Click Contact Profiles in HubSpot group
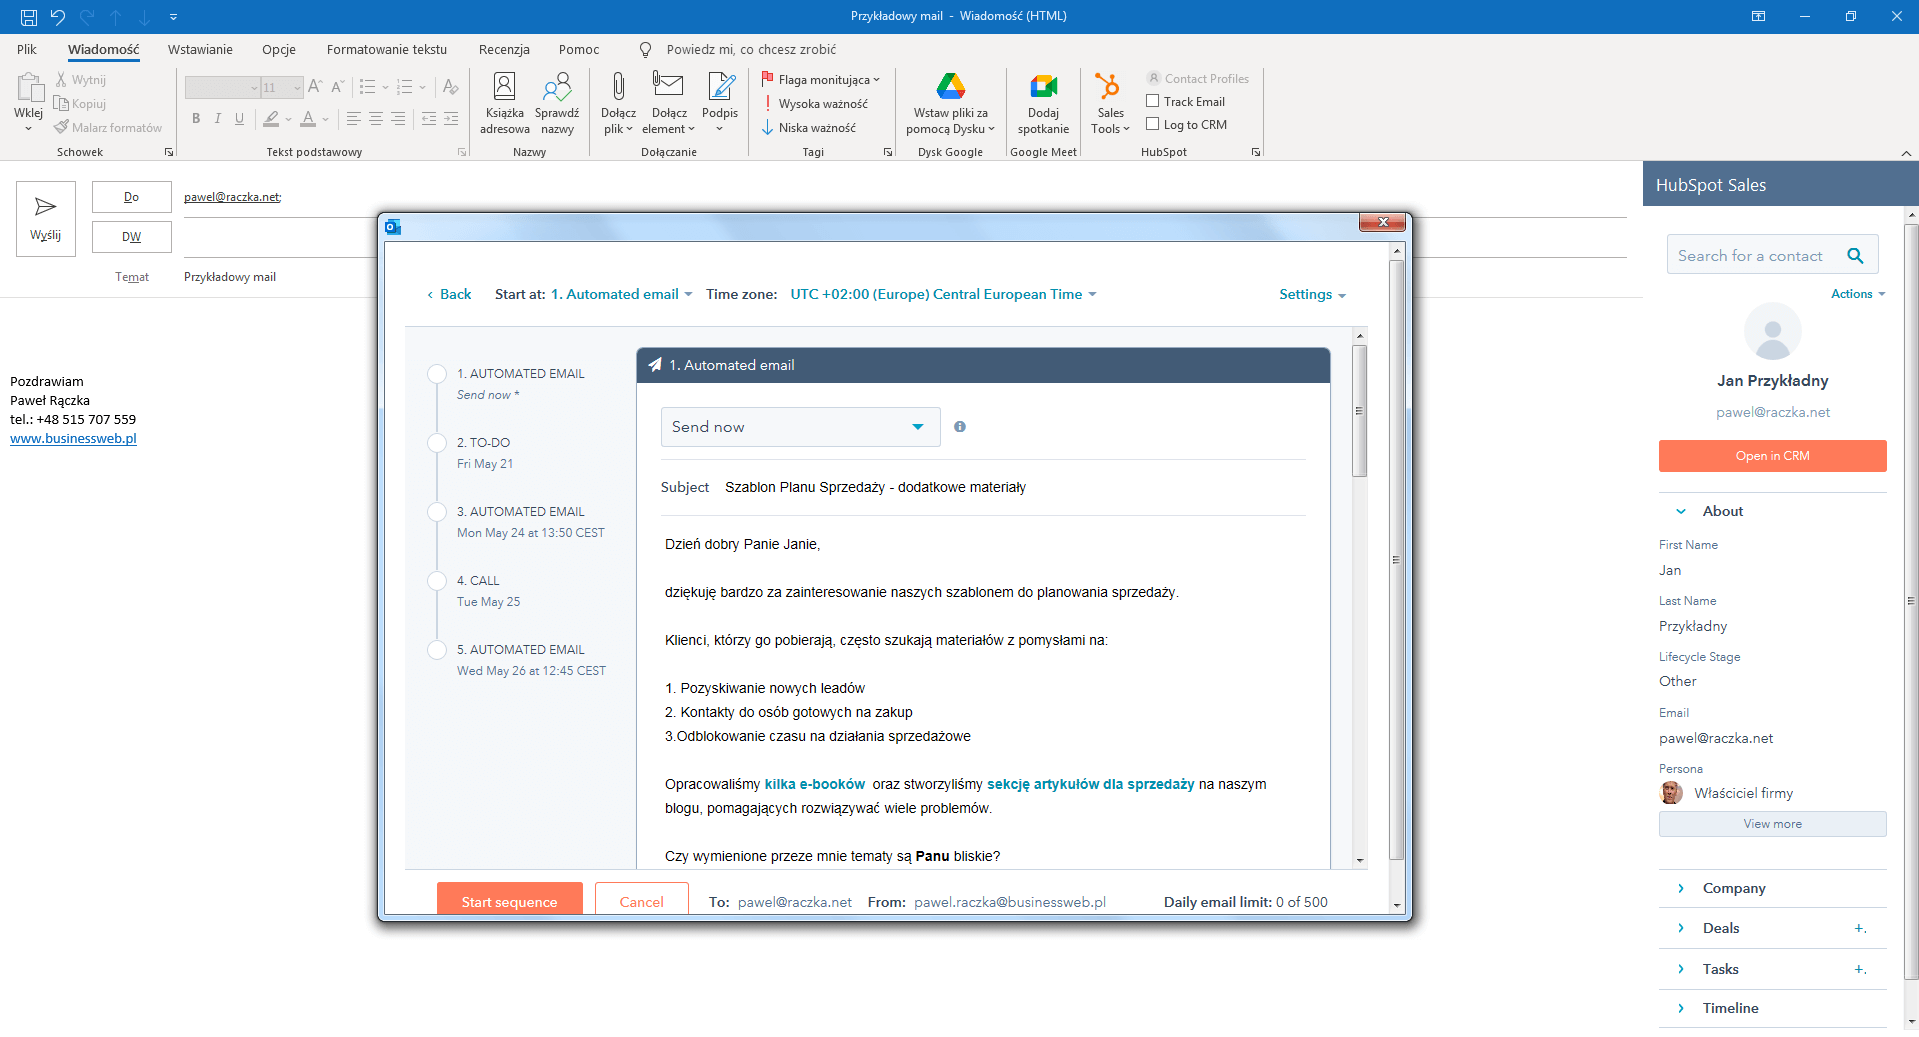Viewport: 1919px width, 1037px height. coord(1198,79)
